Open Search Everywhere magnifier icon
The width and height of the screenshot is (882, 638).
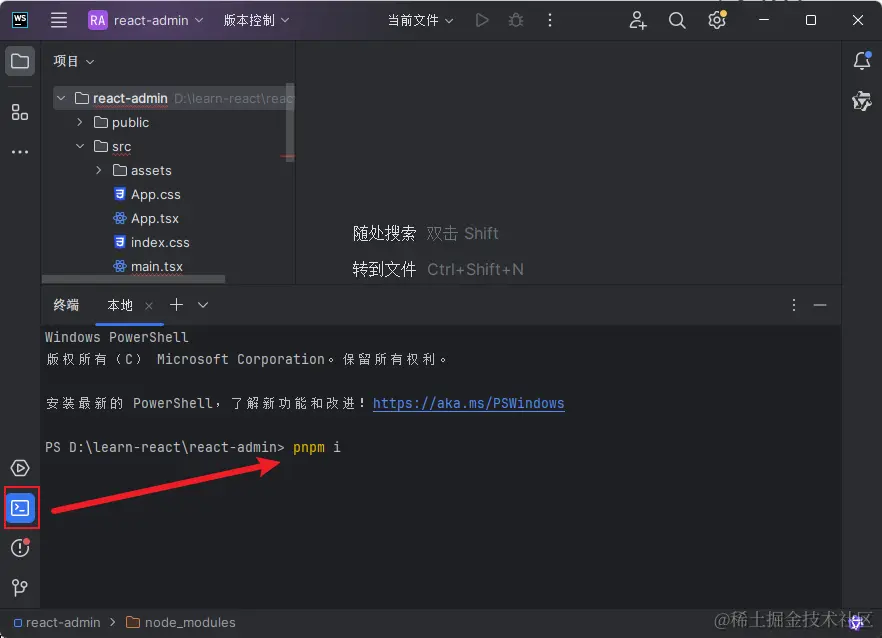point(677,20)
